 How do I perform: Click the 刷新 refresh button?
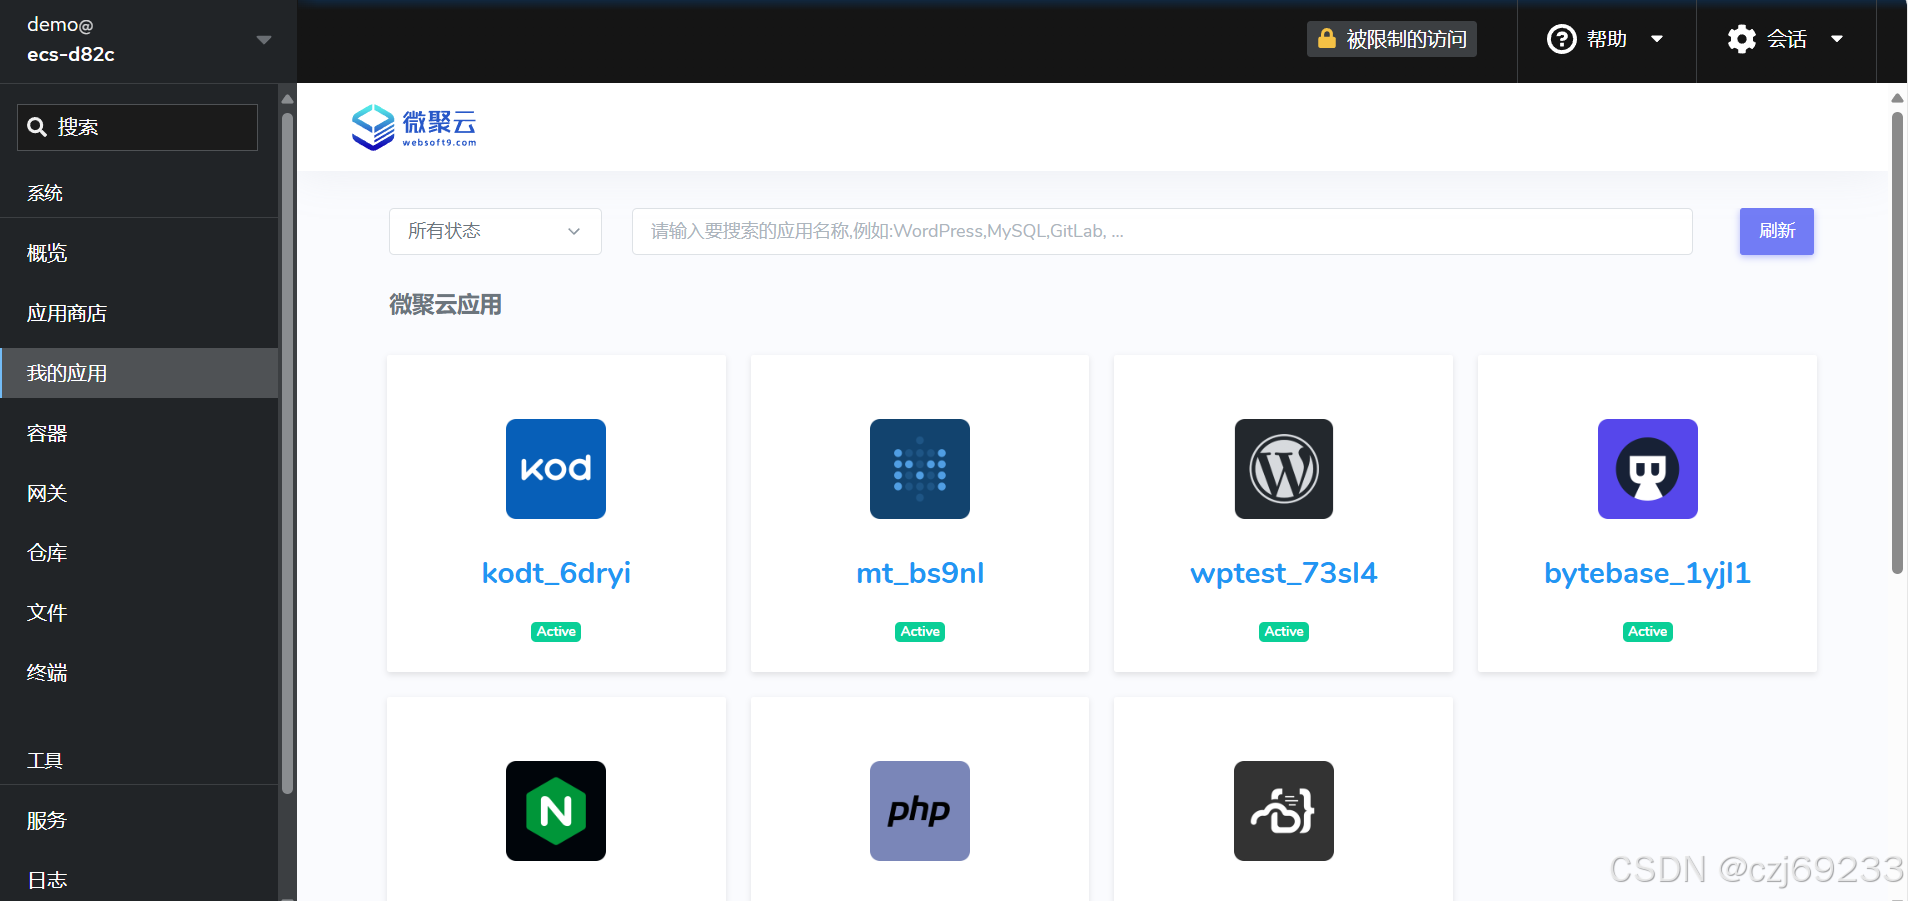(1776, 231)
